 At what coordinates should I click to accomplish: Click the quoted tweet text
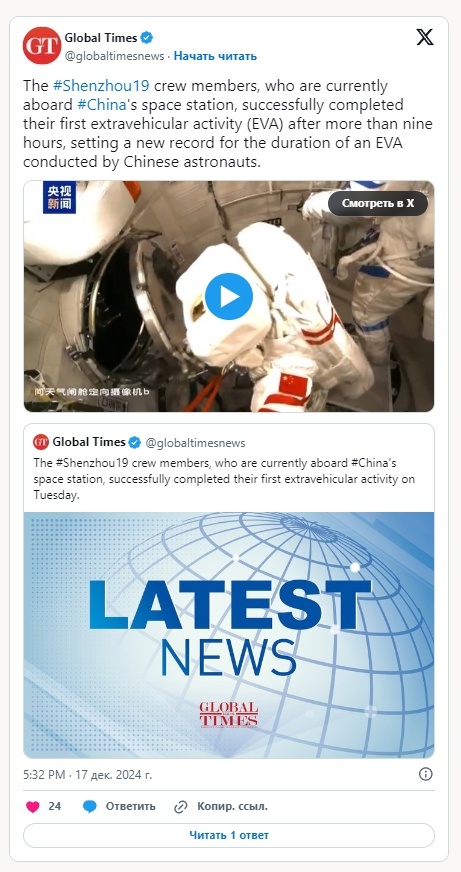[x=224, y=479]
